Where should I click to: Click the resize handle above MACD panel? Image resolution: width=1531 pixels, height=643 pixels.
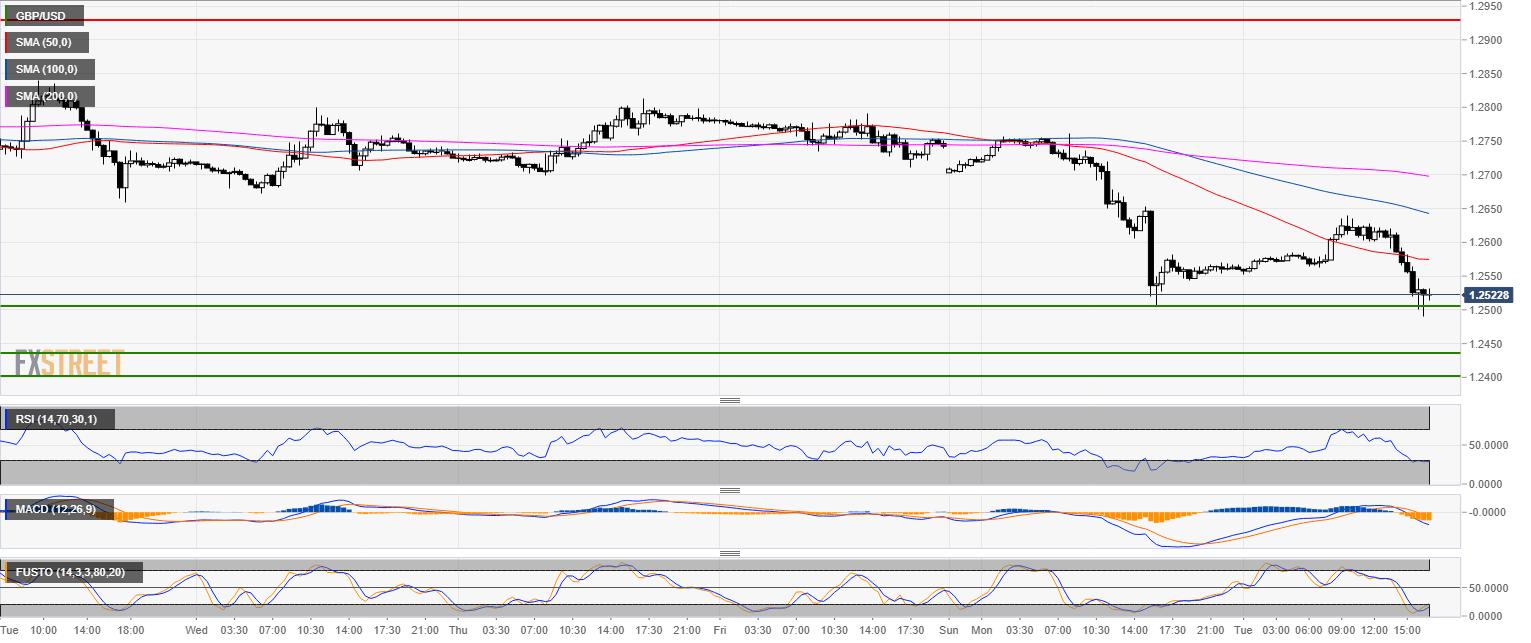pyautogui.click(x=729, y=491)
